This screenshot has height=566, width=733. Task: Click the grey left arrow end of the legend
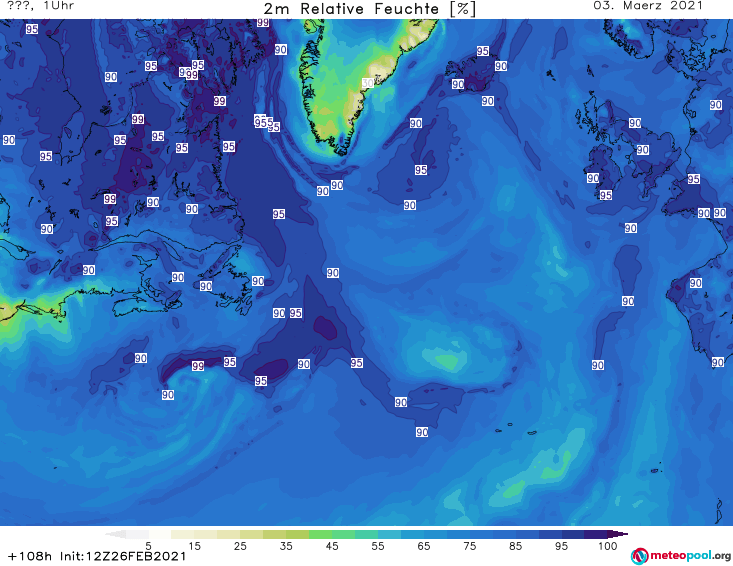[116, 534]
